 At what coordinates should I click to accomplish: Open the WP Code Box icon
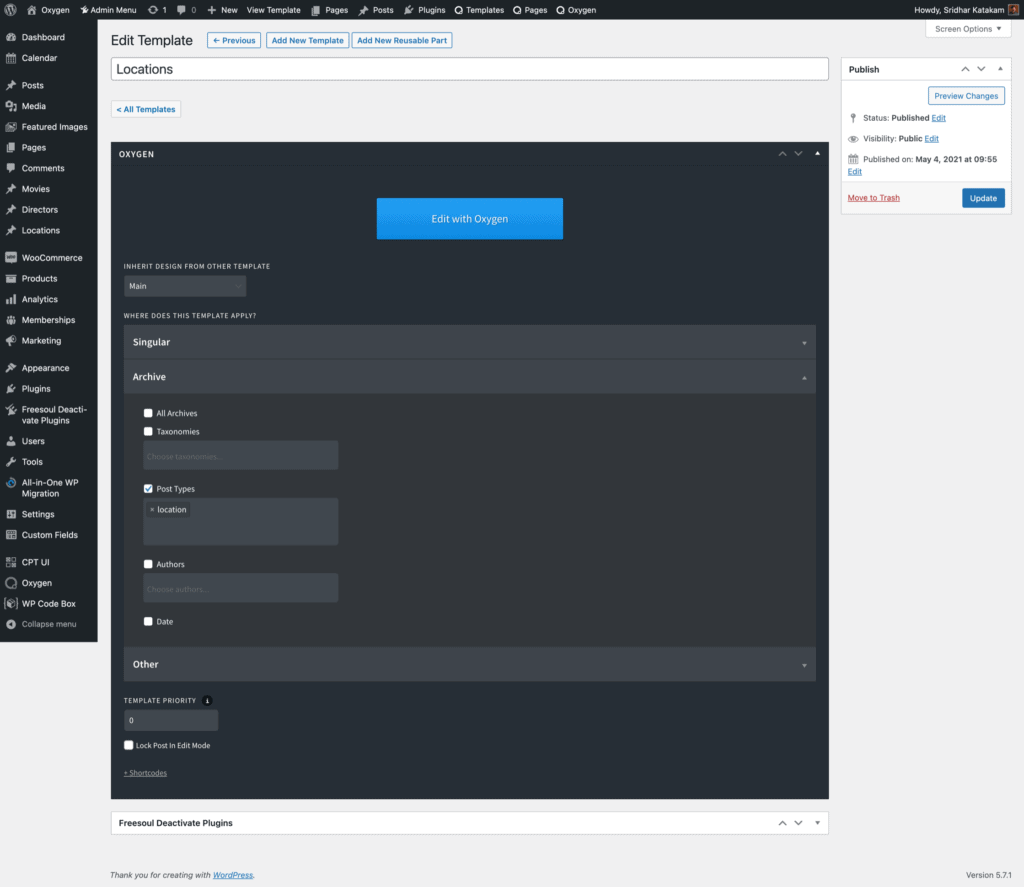pos(11,604)
